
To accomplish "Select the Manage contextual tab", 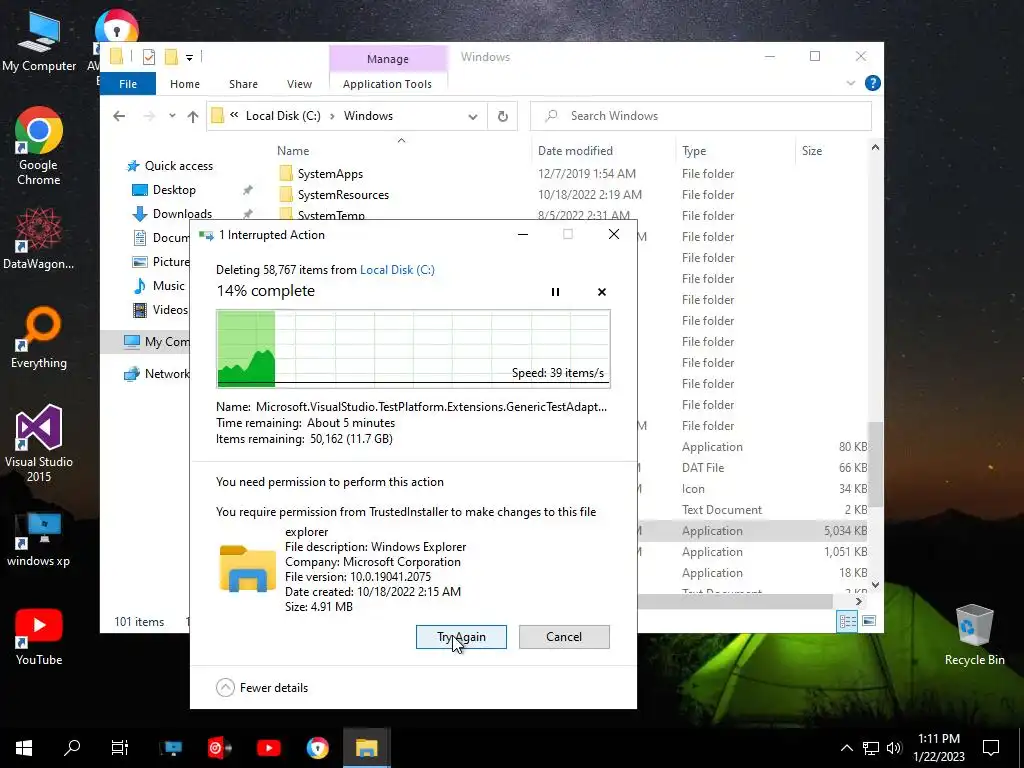I will click(x=388, y=59).
